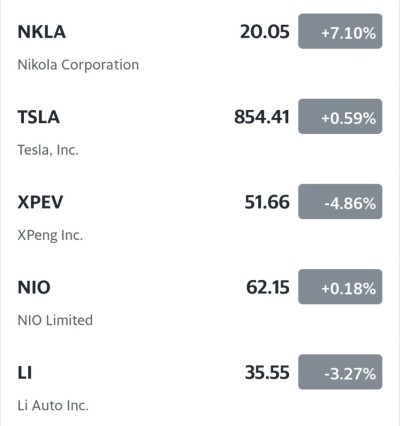This screenshot has width=400, height=426.
Task: Toggle the +7.10% change badge
Action: 340,31
